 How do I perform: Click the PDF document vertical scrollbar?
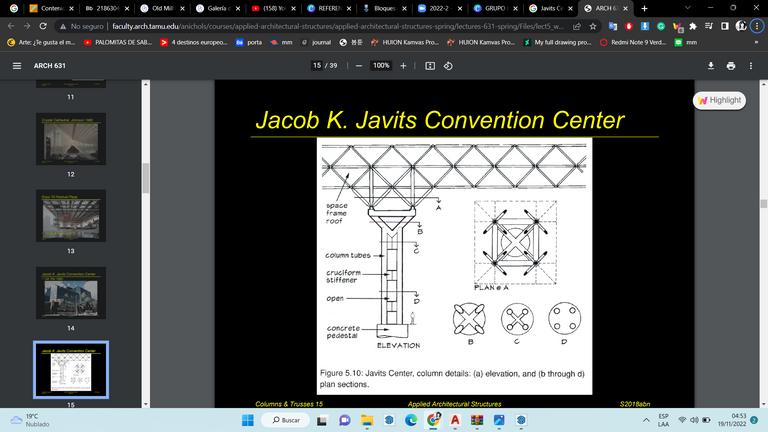pyautogui.click(x=763, y=203)
